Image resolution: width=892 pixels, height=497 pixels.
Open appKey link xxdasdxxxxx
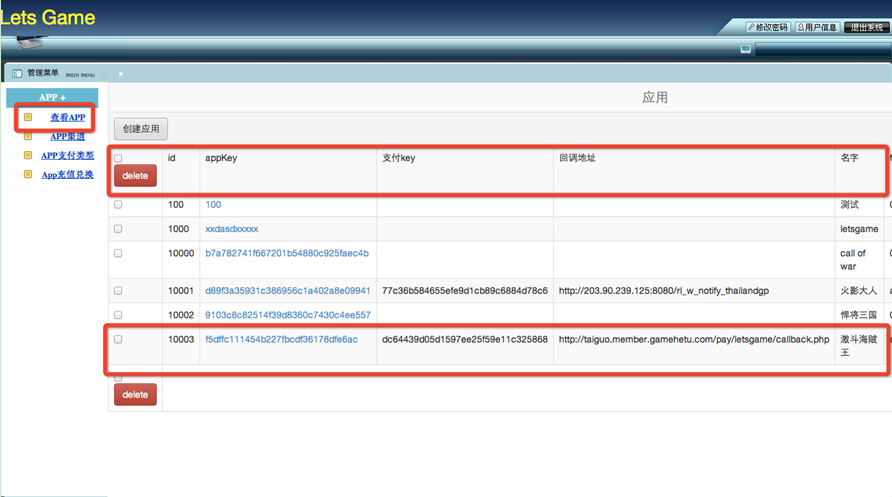coord(231,229)
